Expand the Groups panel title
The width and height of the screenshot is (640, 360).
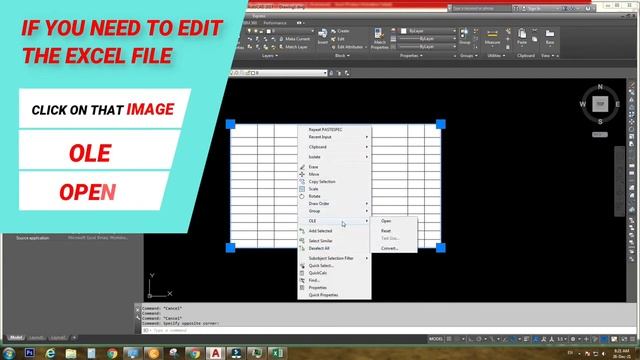[x=469, y=56]
